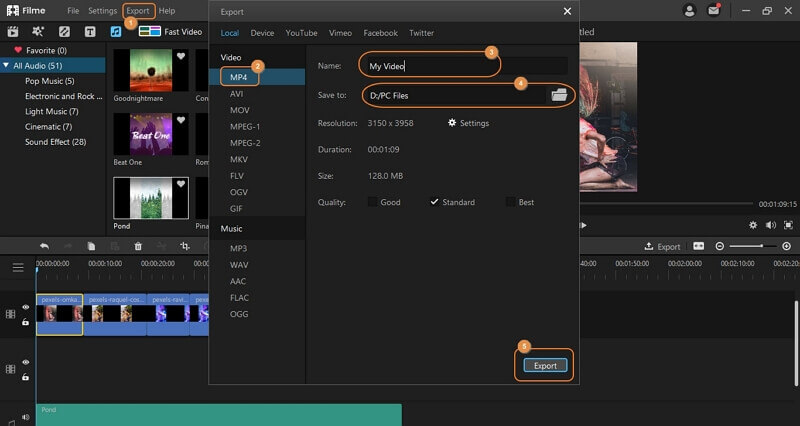
Task: Open the File menu
Action: click(73, 11)
